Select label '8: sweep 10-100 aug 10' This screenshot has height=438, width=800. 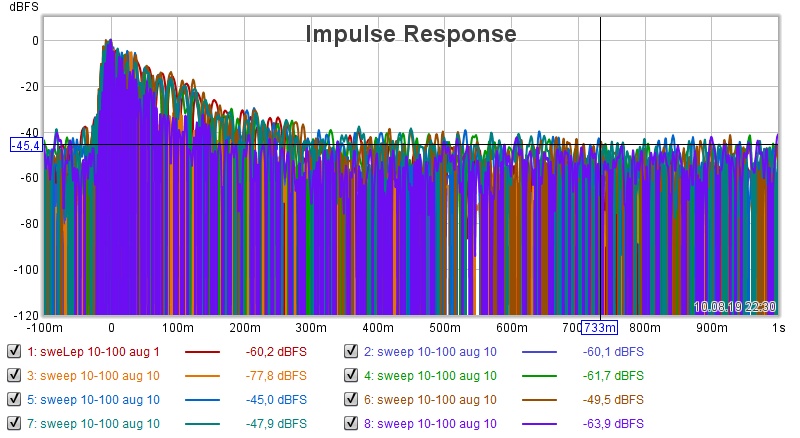pyautogui.click(x=430, y=424)
